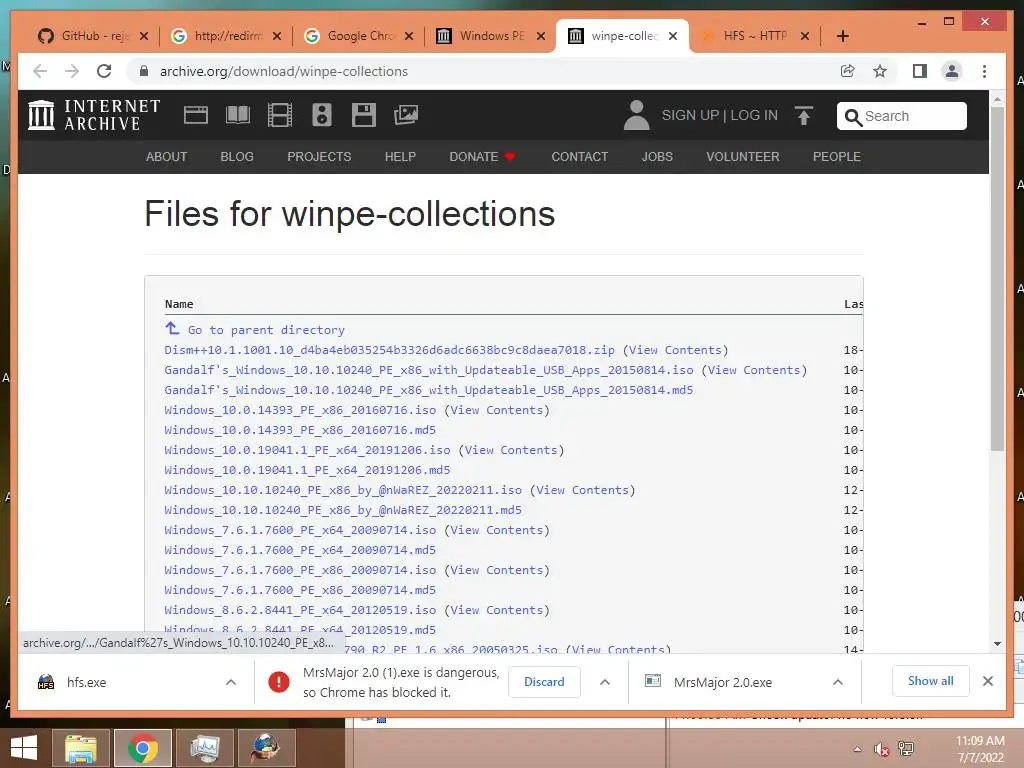This screenshot has width=1024, height=768.
Task: Open the DONATE menu item
Action: [x=482, y=157]
